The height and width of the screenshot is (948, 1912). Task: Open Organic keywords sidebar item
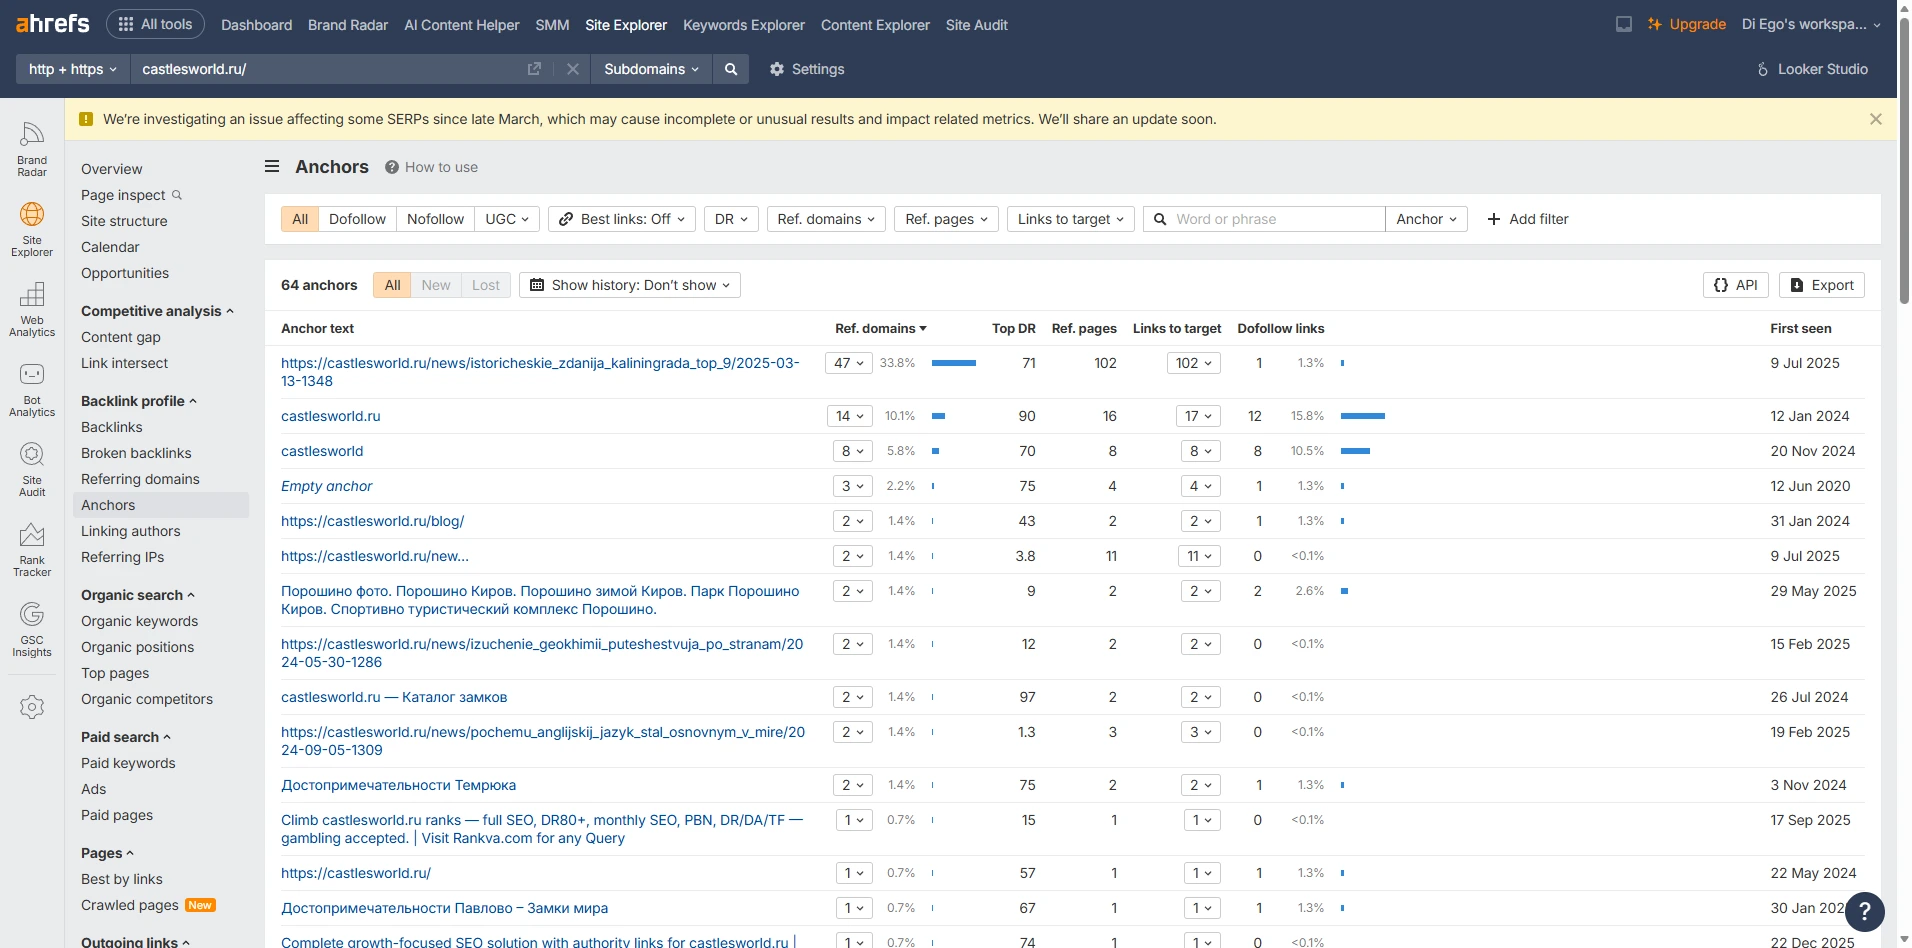click(140, 621)
